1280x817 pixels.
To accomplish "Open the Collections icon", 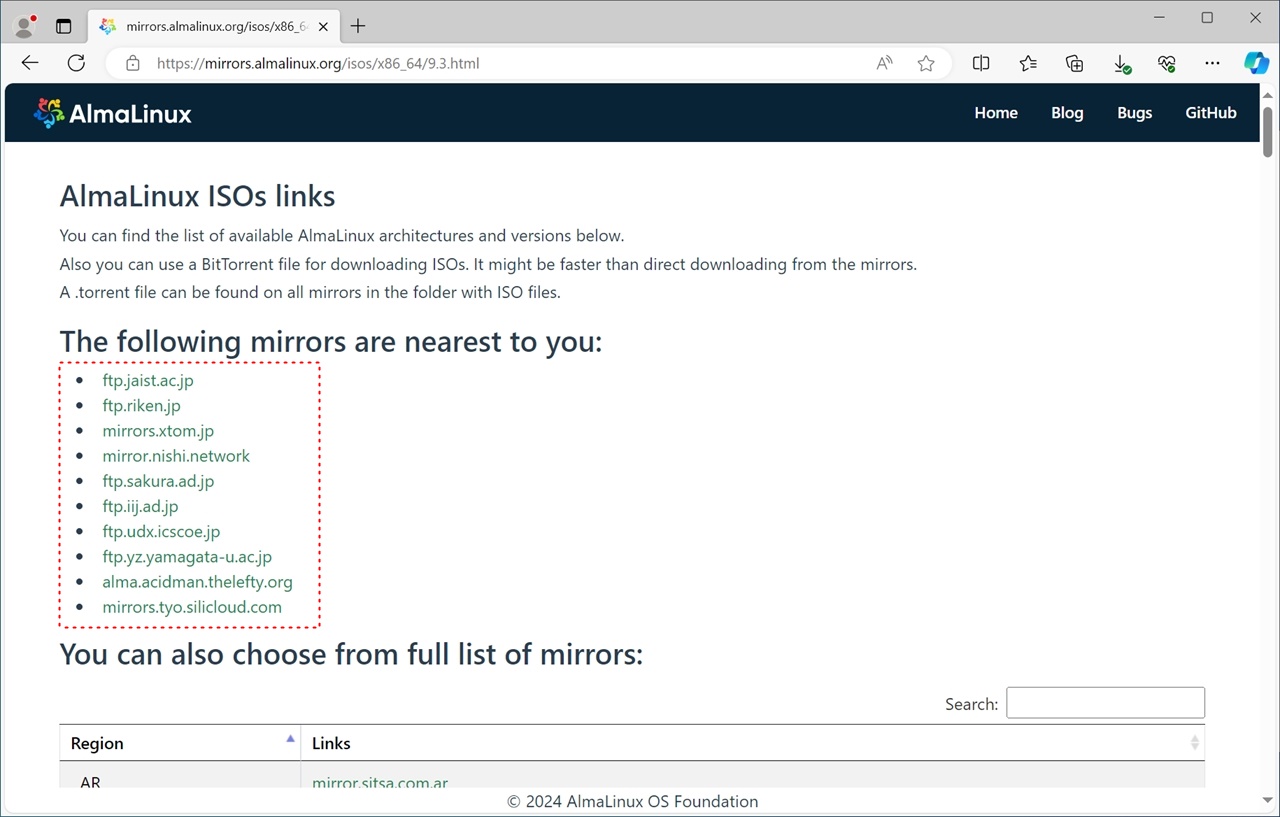I will pos(1074,63).
